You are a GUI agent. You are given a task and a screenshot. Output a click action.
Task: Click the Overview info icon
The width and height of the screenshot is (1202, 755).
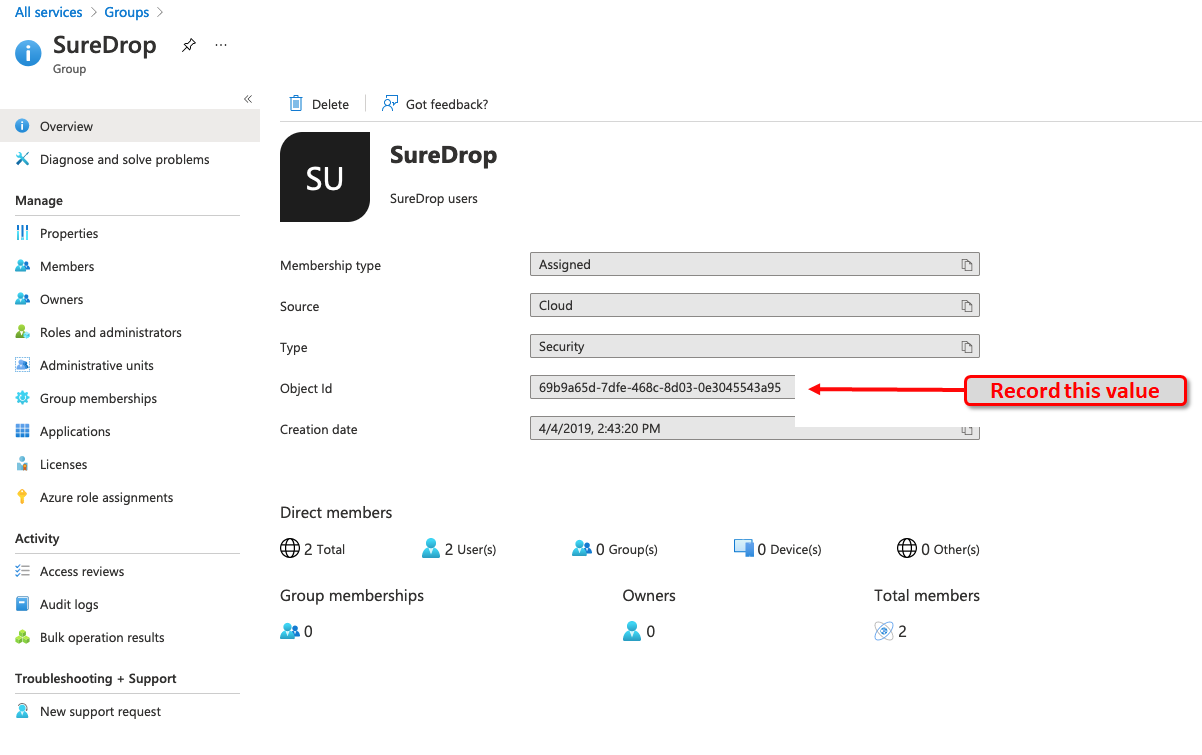(x=23, y=126)
